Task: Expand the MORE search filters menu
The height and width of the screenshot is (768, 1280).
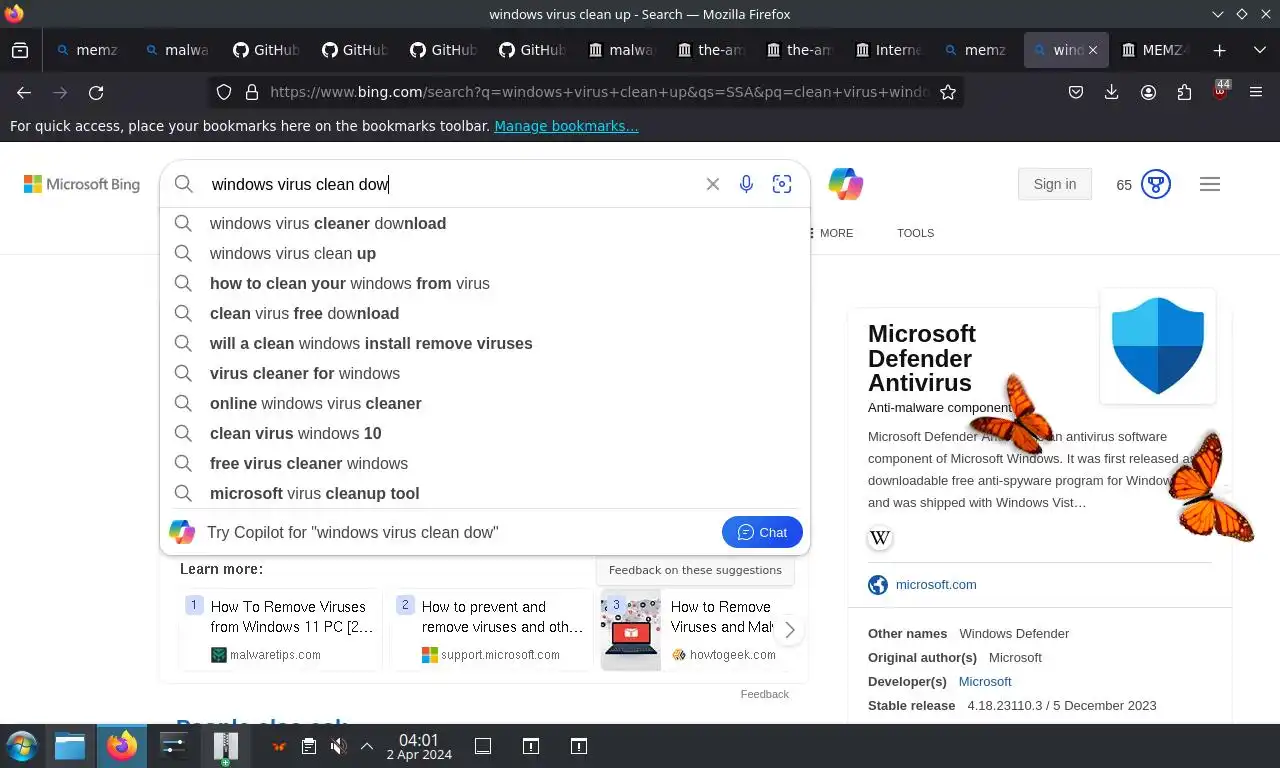Action: pos(831,233)
